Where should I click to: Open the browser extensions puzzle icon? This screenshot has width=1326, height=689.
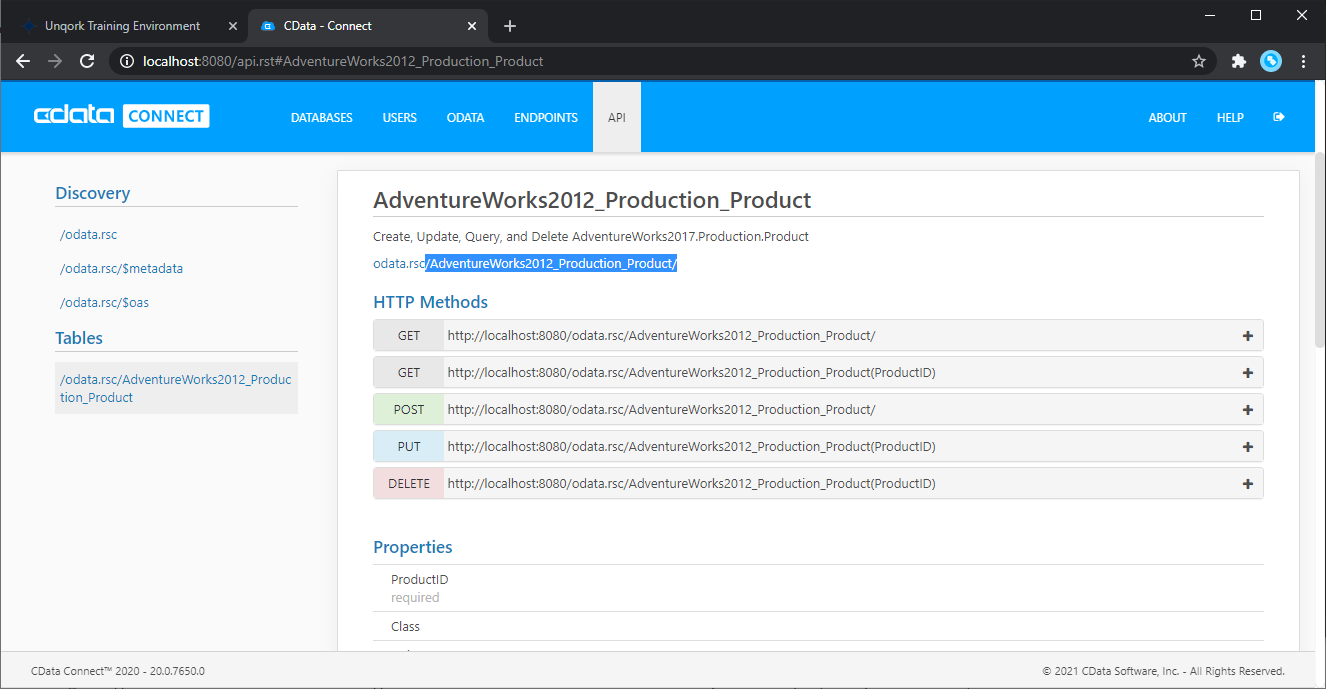1239,61
